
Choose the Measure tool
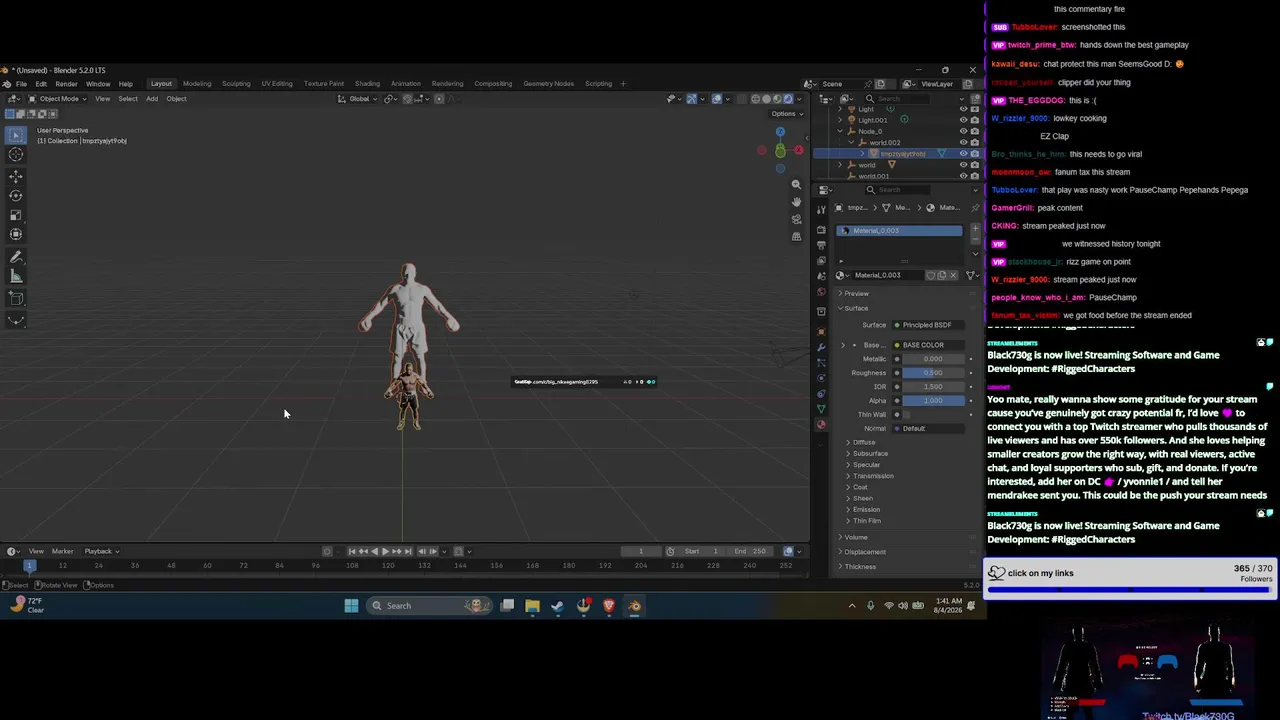[x=16, y=276]
